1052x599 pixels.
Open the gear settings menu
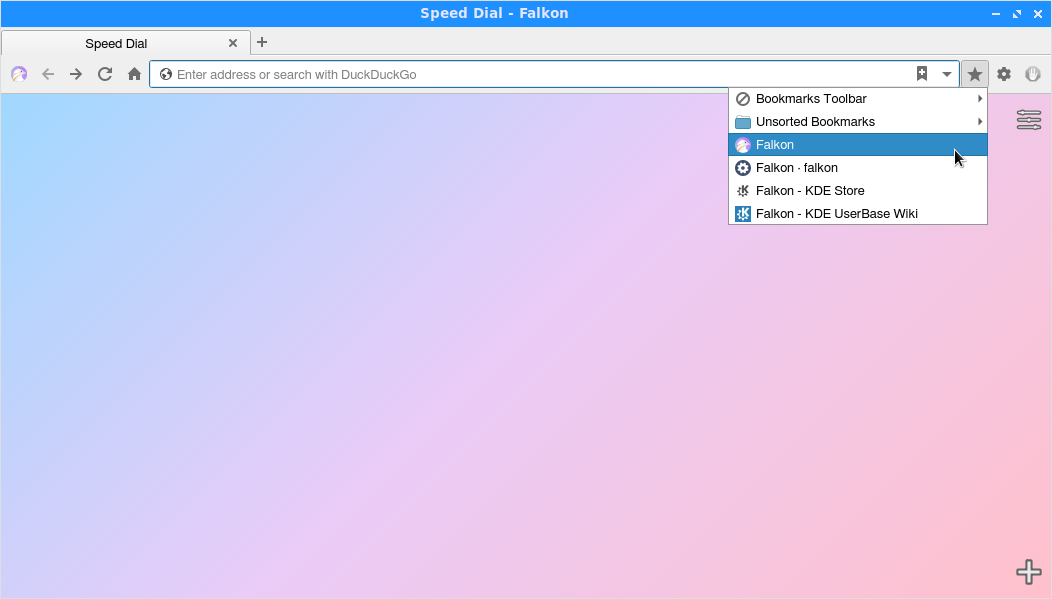1004,74
